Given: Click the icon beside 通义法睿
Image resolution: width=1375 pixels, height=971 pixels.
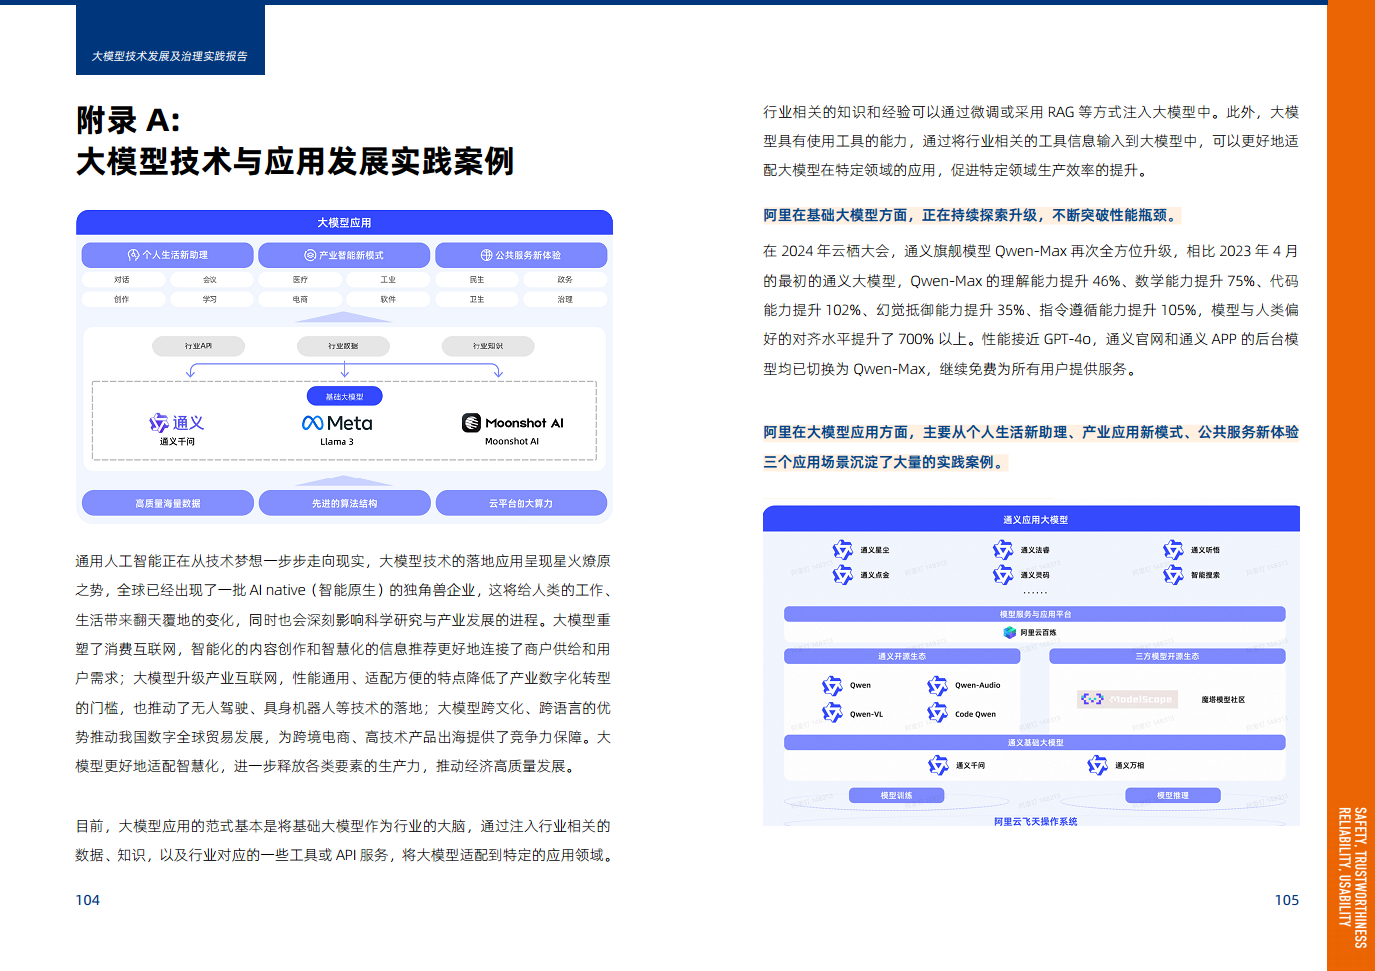Looking at the screenshot, I should [x=1003, y=550].
